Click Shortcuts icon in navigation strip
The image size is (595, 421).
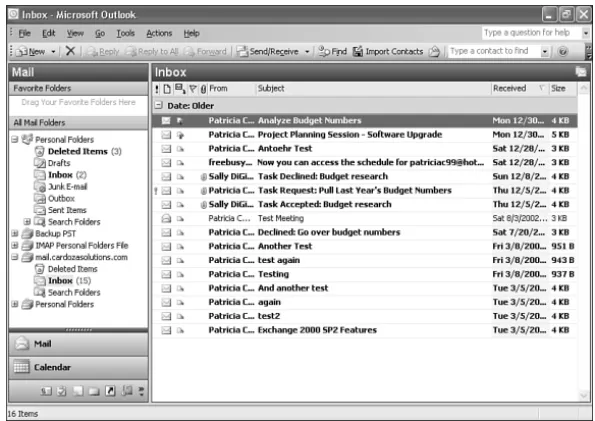(x=110, y=391)
